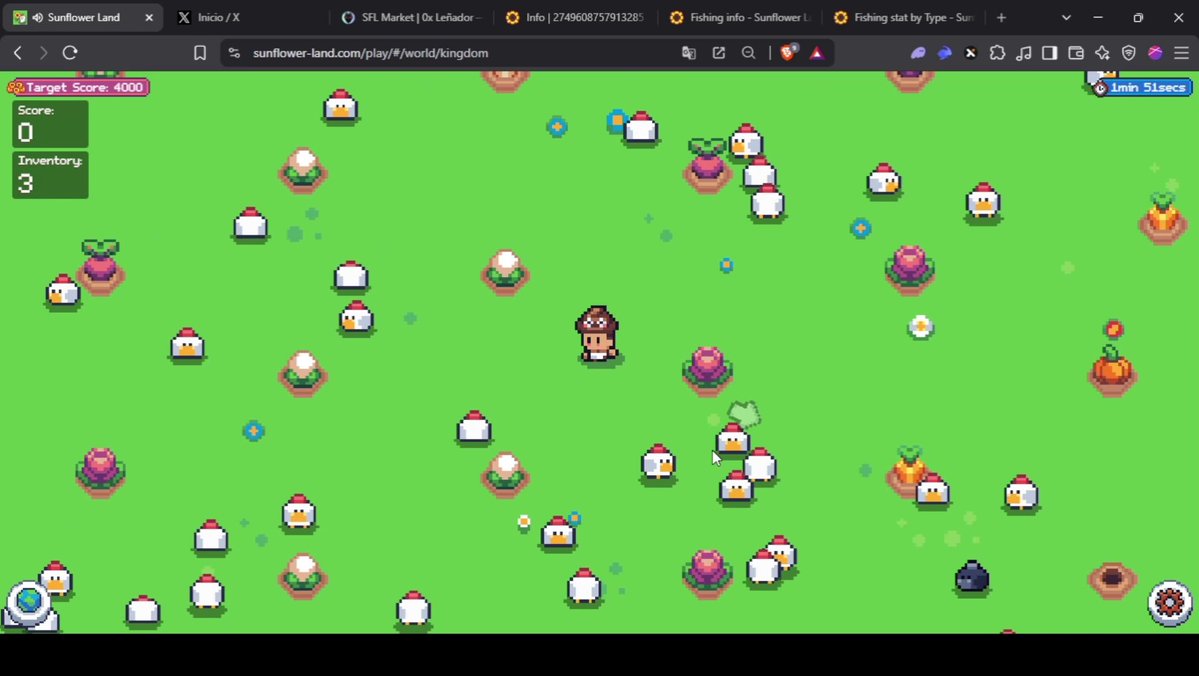Click the Score panel
Image resolution: width=1199 pixels, height=676 pixels.
click(50, 124)
